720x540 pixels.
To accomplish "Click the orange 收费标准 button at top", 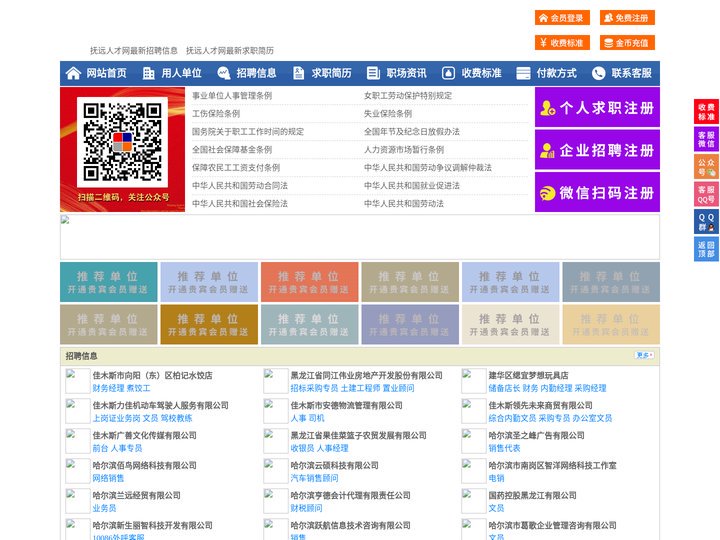I will click(562, 43).
